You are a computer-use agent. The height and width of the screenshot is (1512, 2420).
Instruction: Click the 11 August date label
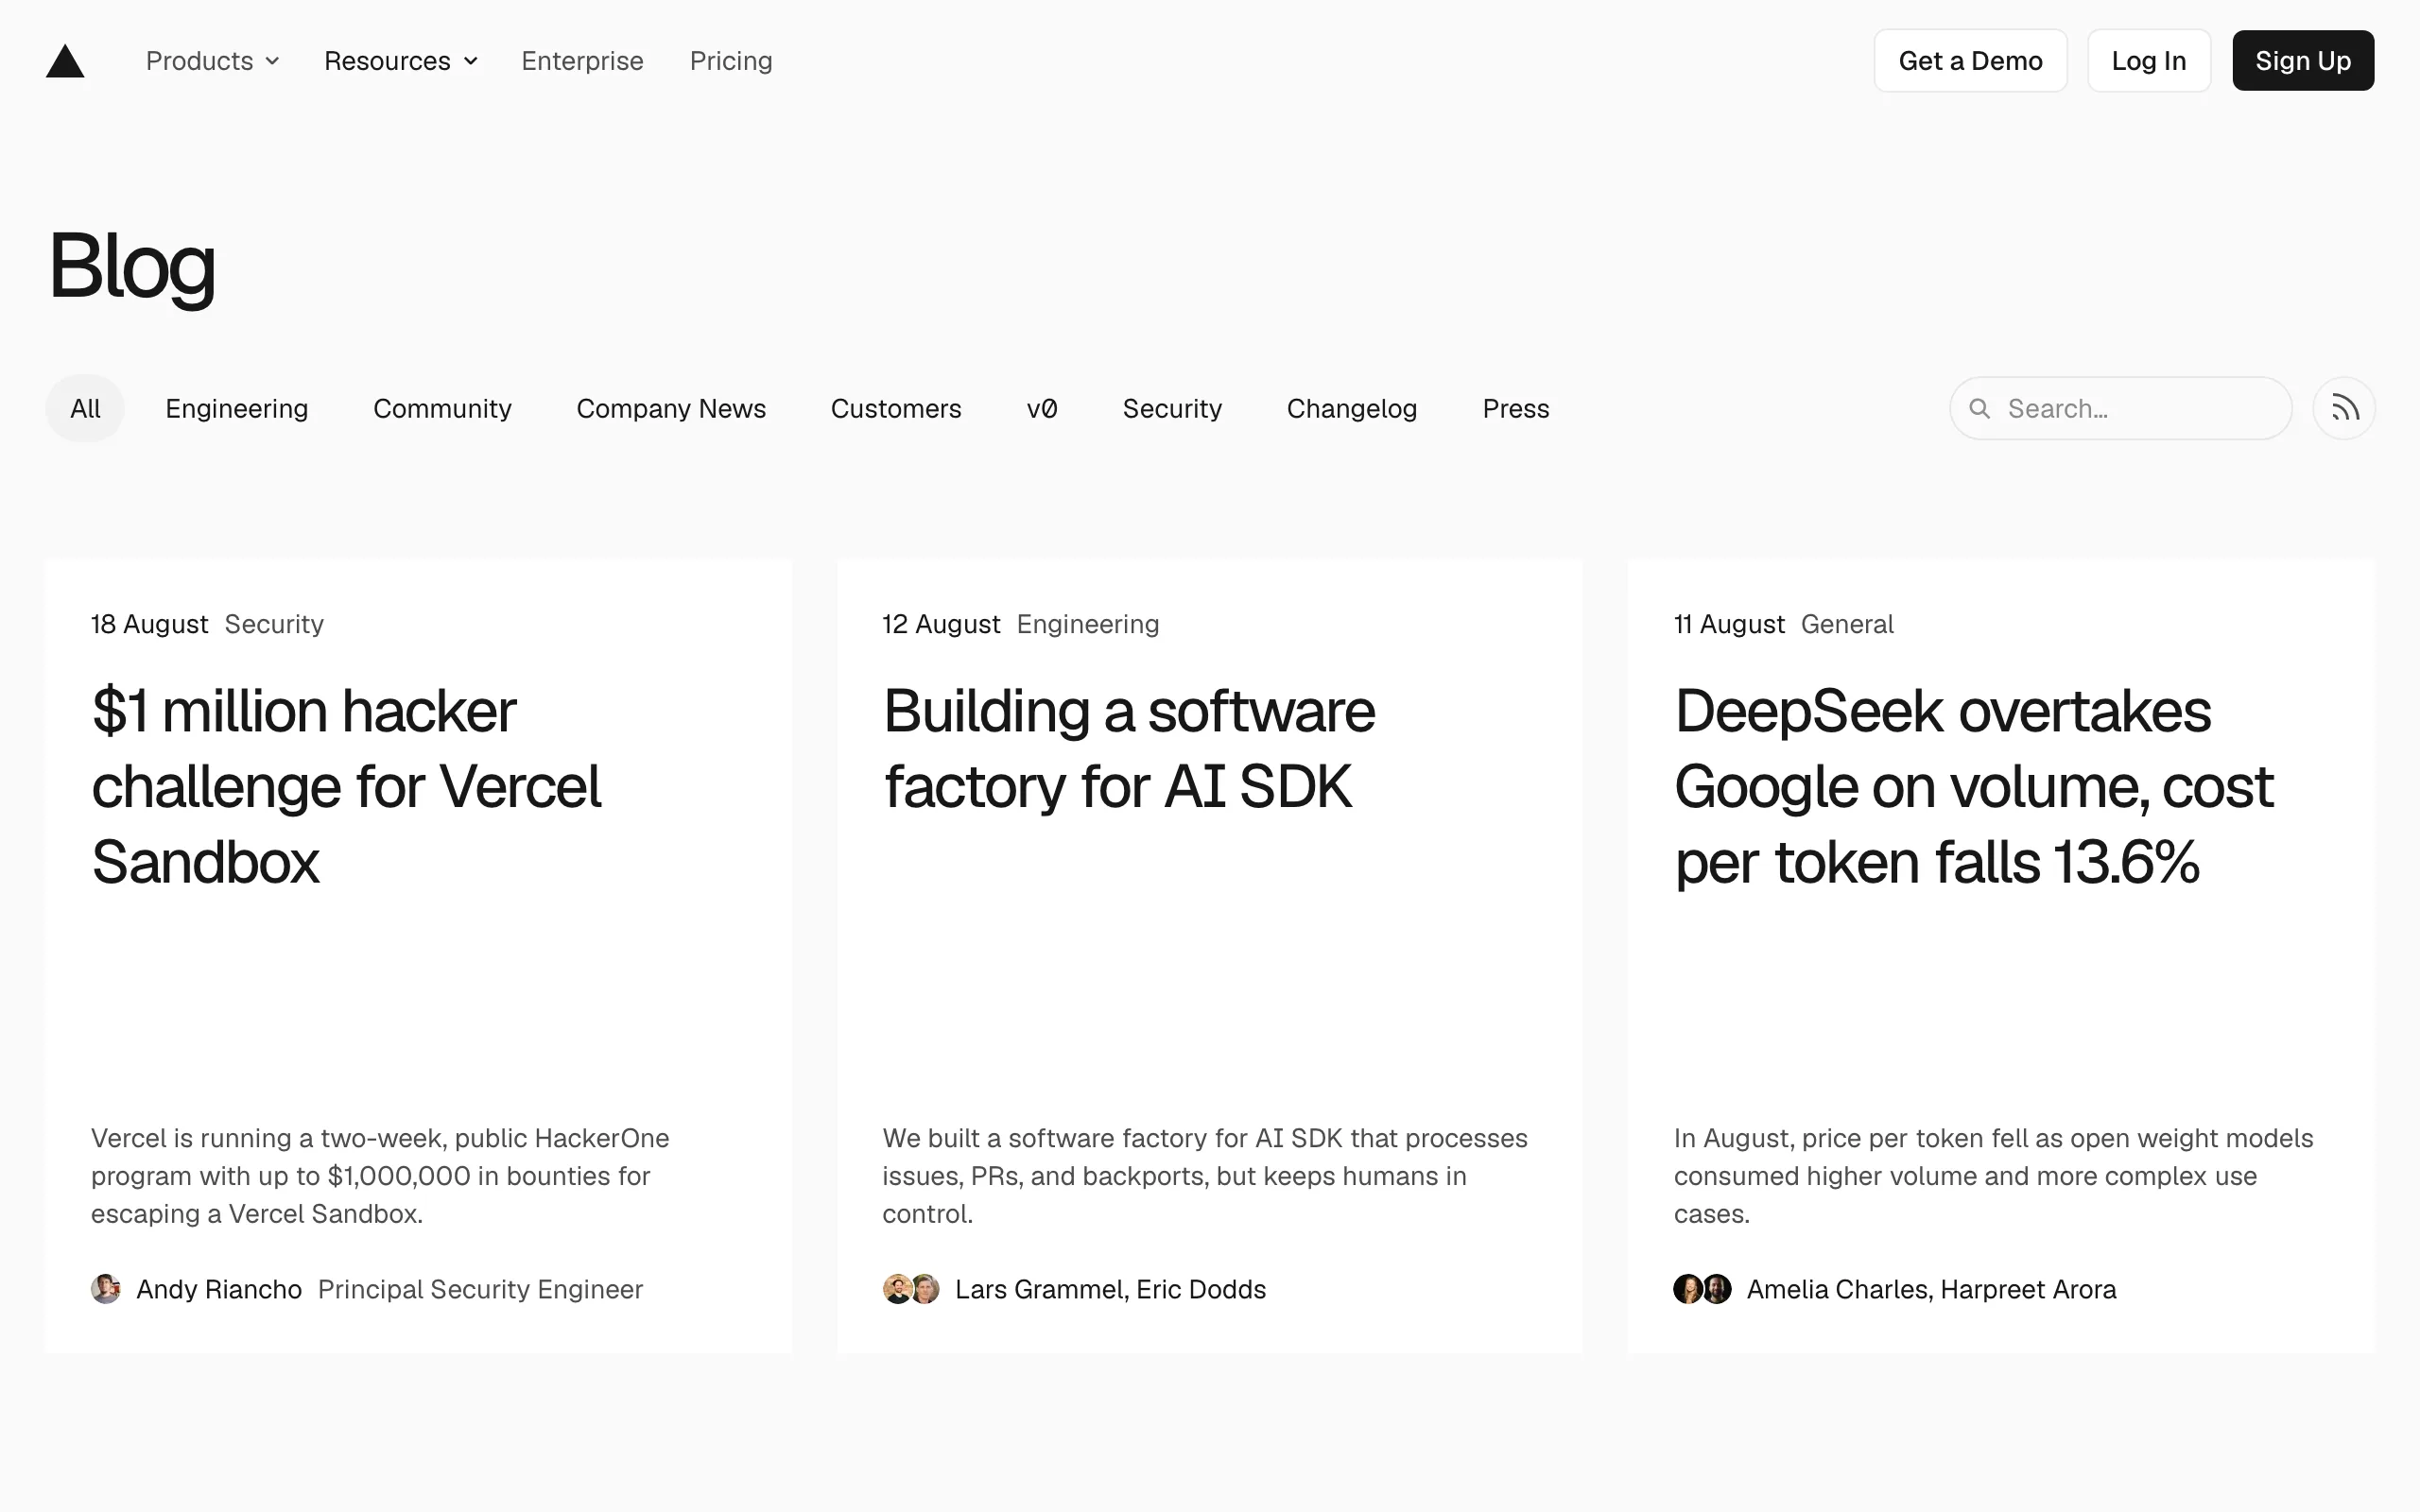coord(1729,624)
